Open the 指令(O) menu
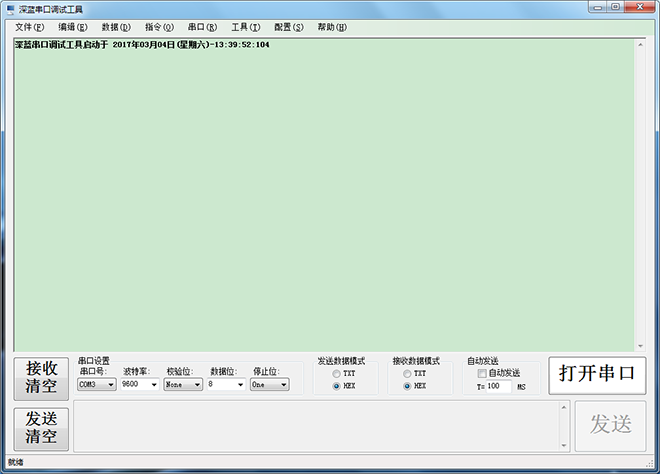The width and height of the screenshot is (660, 474). 160,27
